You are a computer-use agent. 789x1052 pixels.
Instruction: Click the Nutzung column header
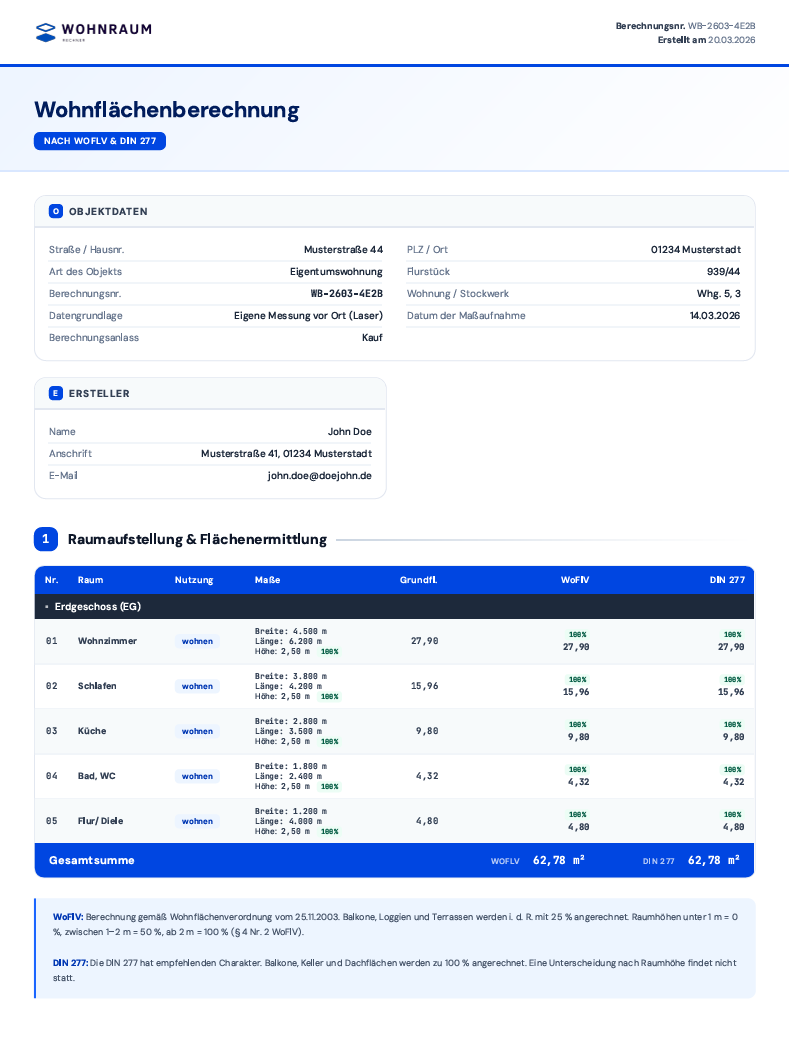click(x=194, y=580)
